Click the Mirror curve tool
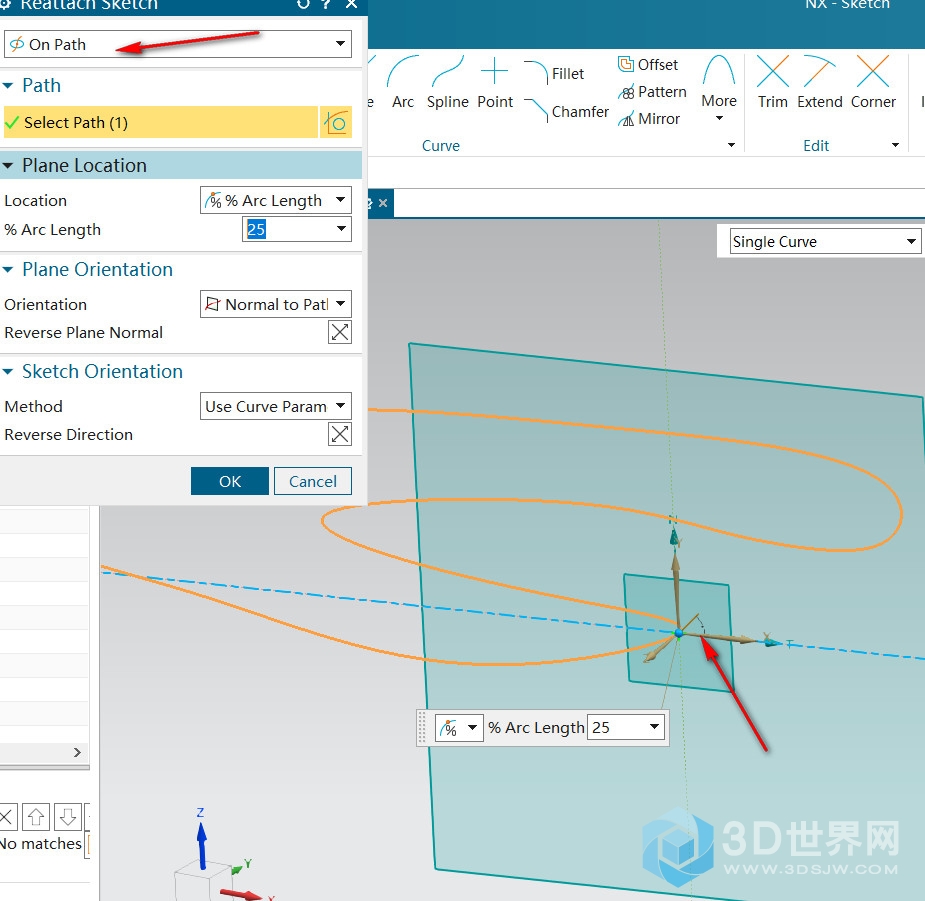 click(x=649, y=118)
